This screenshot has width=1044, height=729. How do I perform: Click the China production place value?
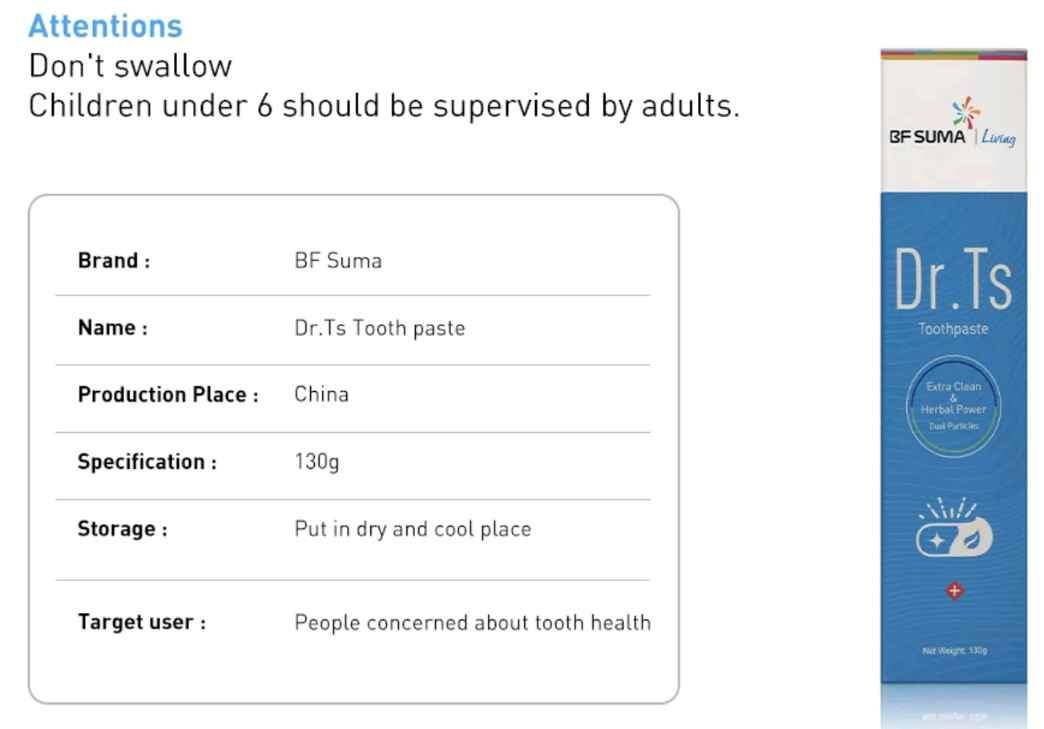coord(321,394)
